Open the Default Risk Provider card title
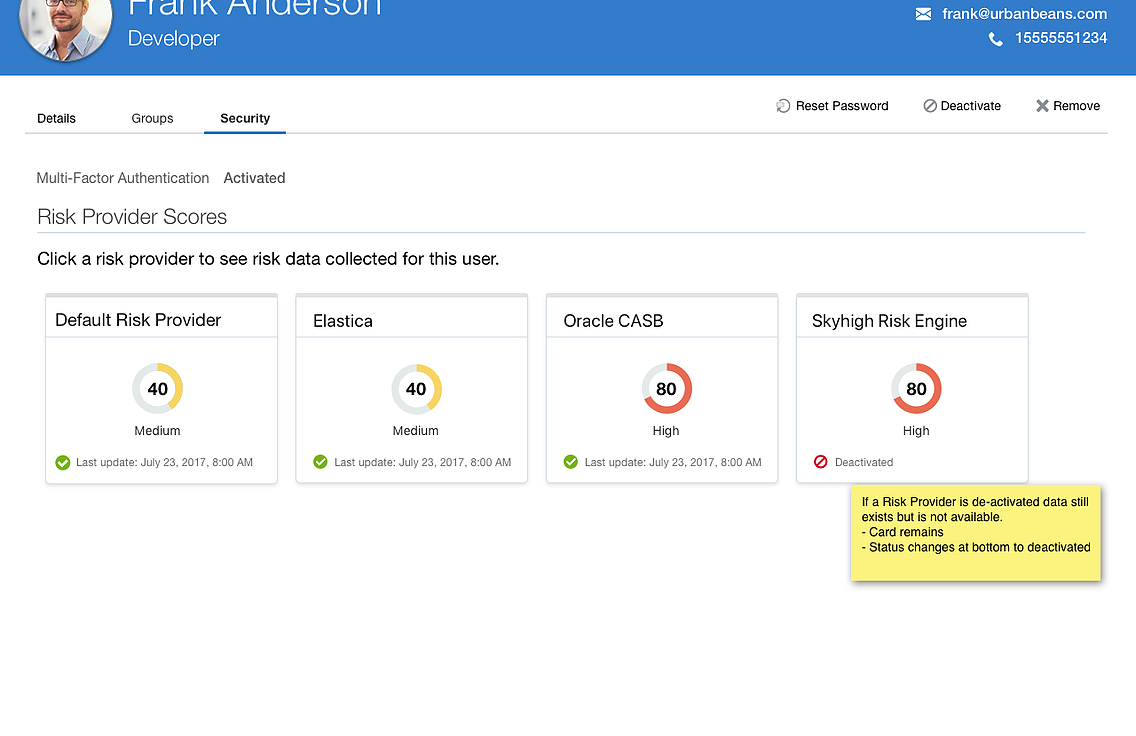Screen dimensions: 1136x736 [x=138, y=319]
